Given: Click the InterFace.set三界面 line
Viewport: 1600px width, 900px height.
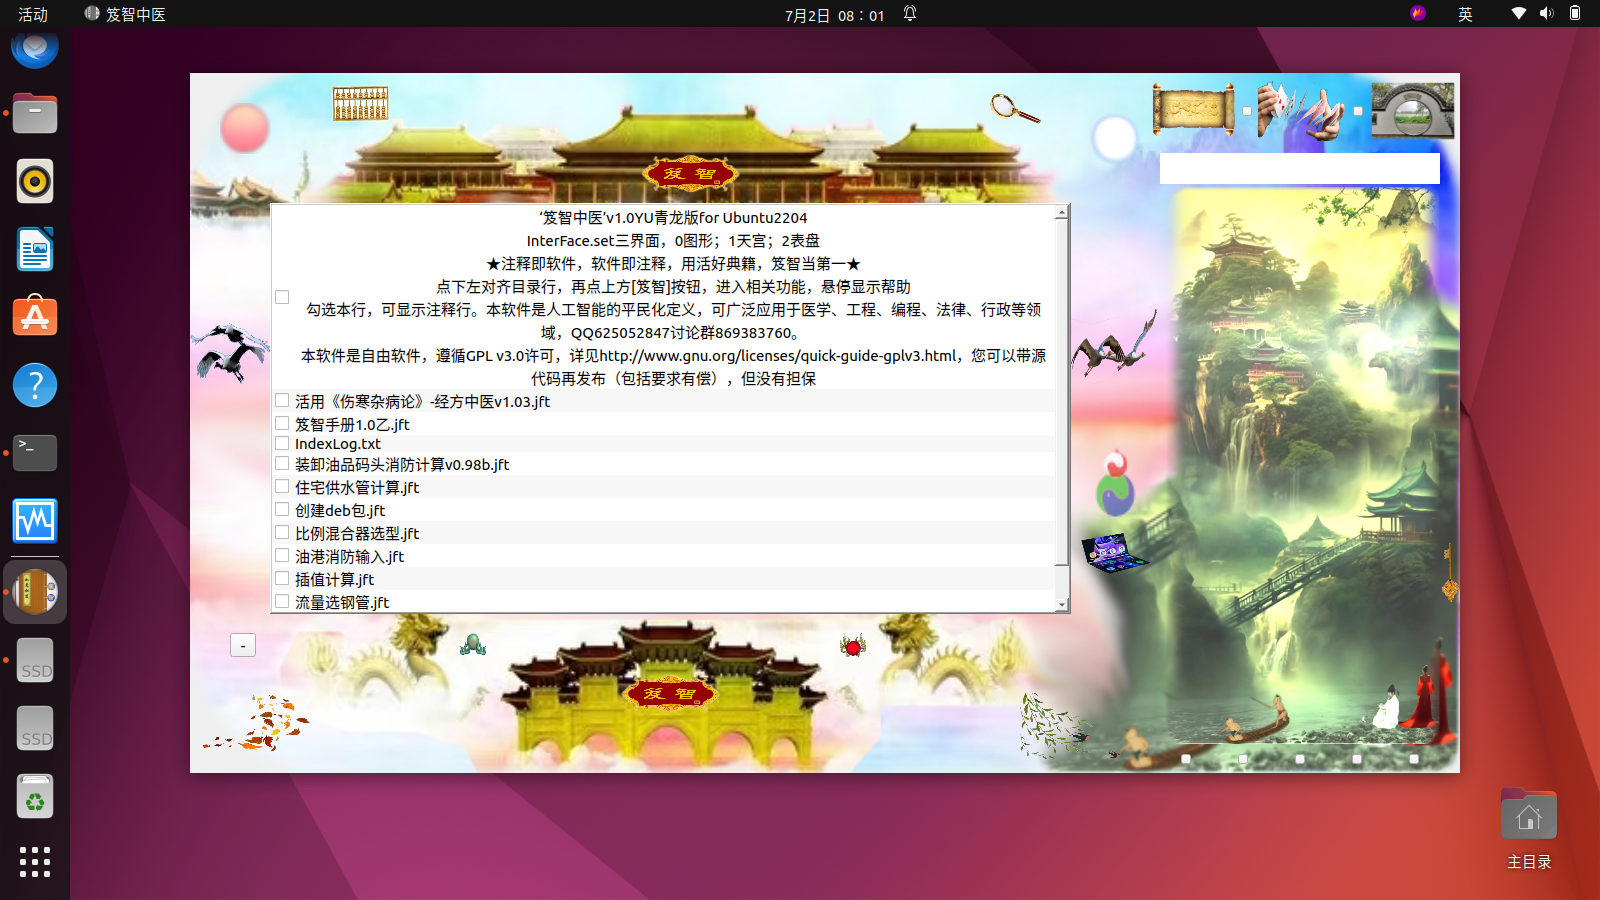Looking at the screenshot, I should [673, 241].
